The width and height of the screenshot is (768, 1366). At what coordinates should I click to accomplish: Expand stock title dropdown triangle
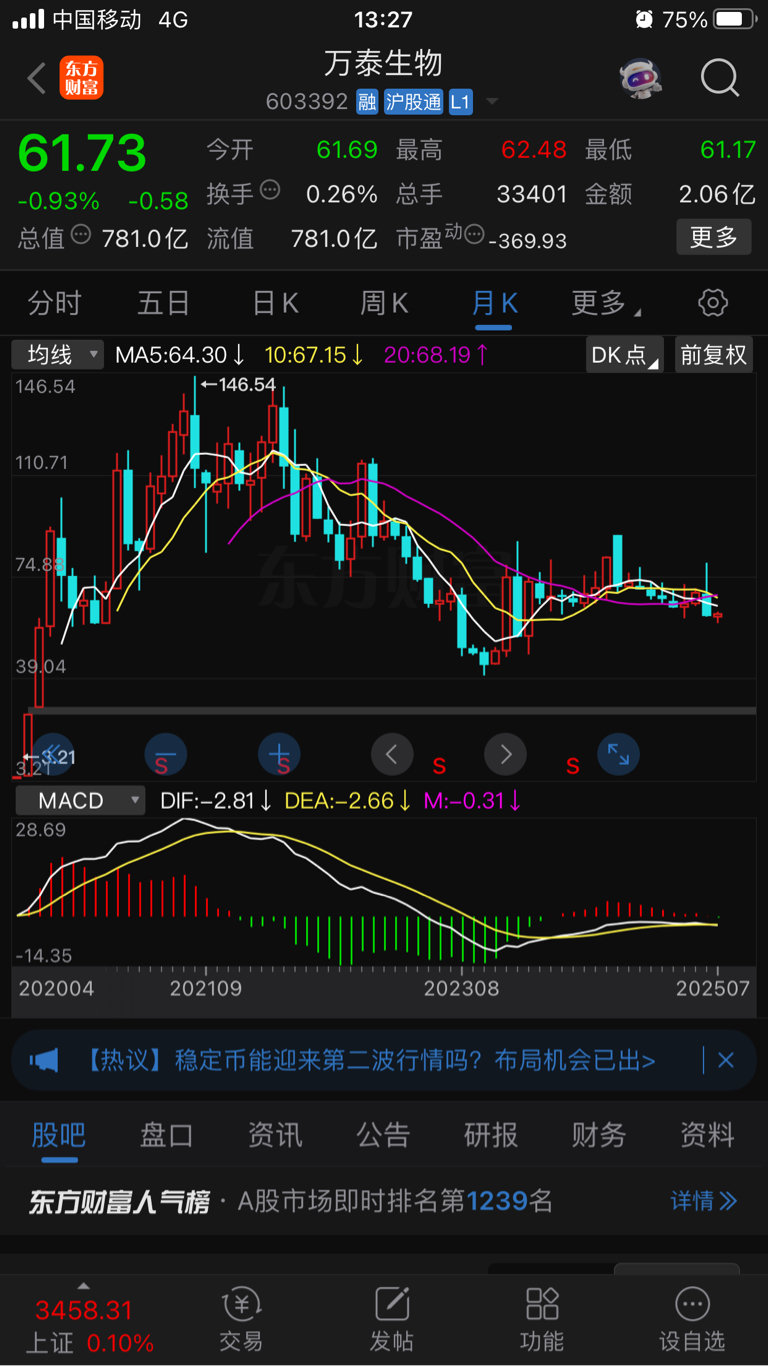coord(491,102)
